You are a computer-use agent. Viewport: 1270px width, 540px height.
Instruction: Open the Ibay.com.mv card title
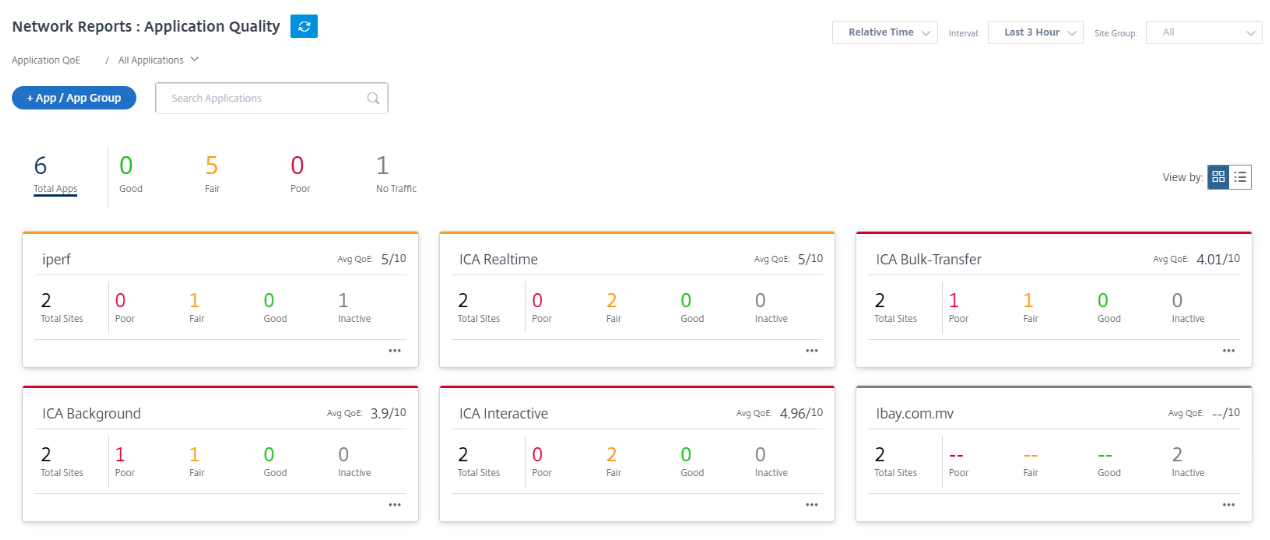pos(917,413)
